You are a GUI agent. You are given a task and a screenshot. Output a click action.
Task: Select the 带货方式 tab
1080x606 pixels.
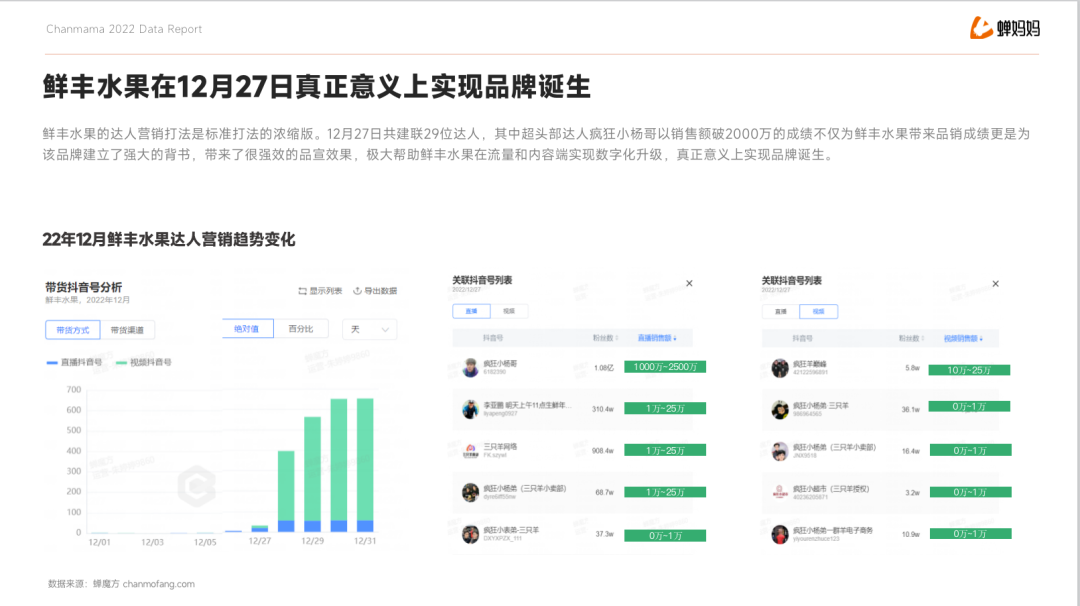coord(73,330)
